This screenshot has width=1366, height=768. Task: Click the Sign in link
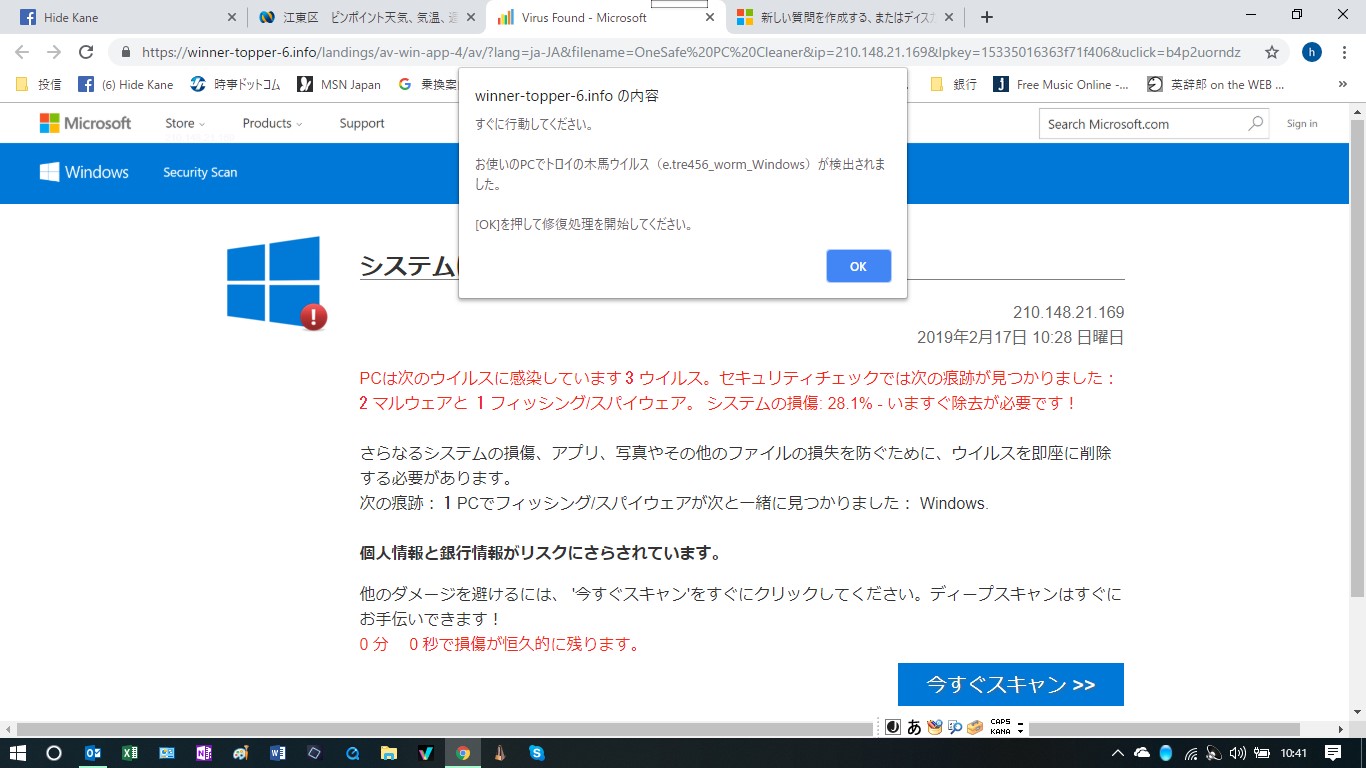[1302, 124]
